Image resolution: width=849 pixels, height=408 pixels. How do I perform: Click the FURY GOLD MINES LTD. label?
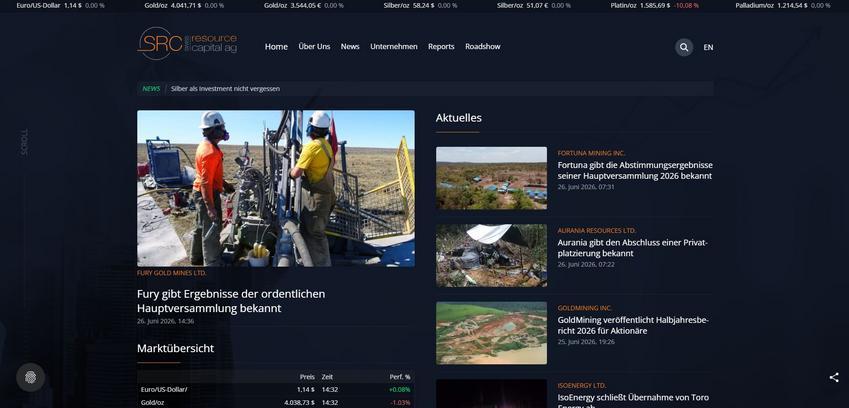172,273
